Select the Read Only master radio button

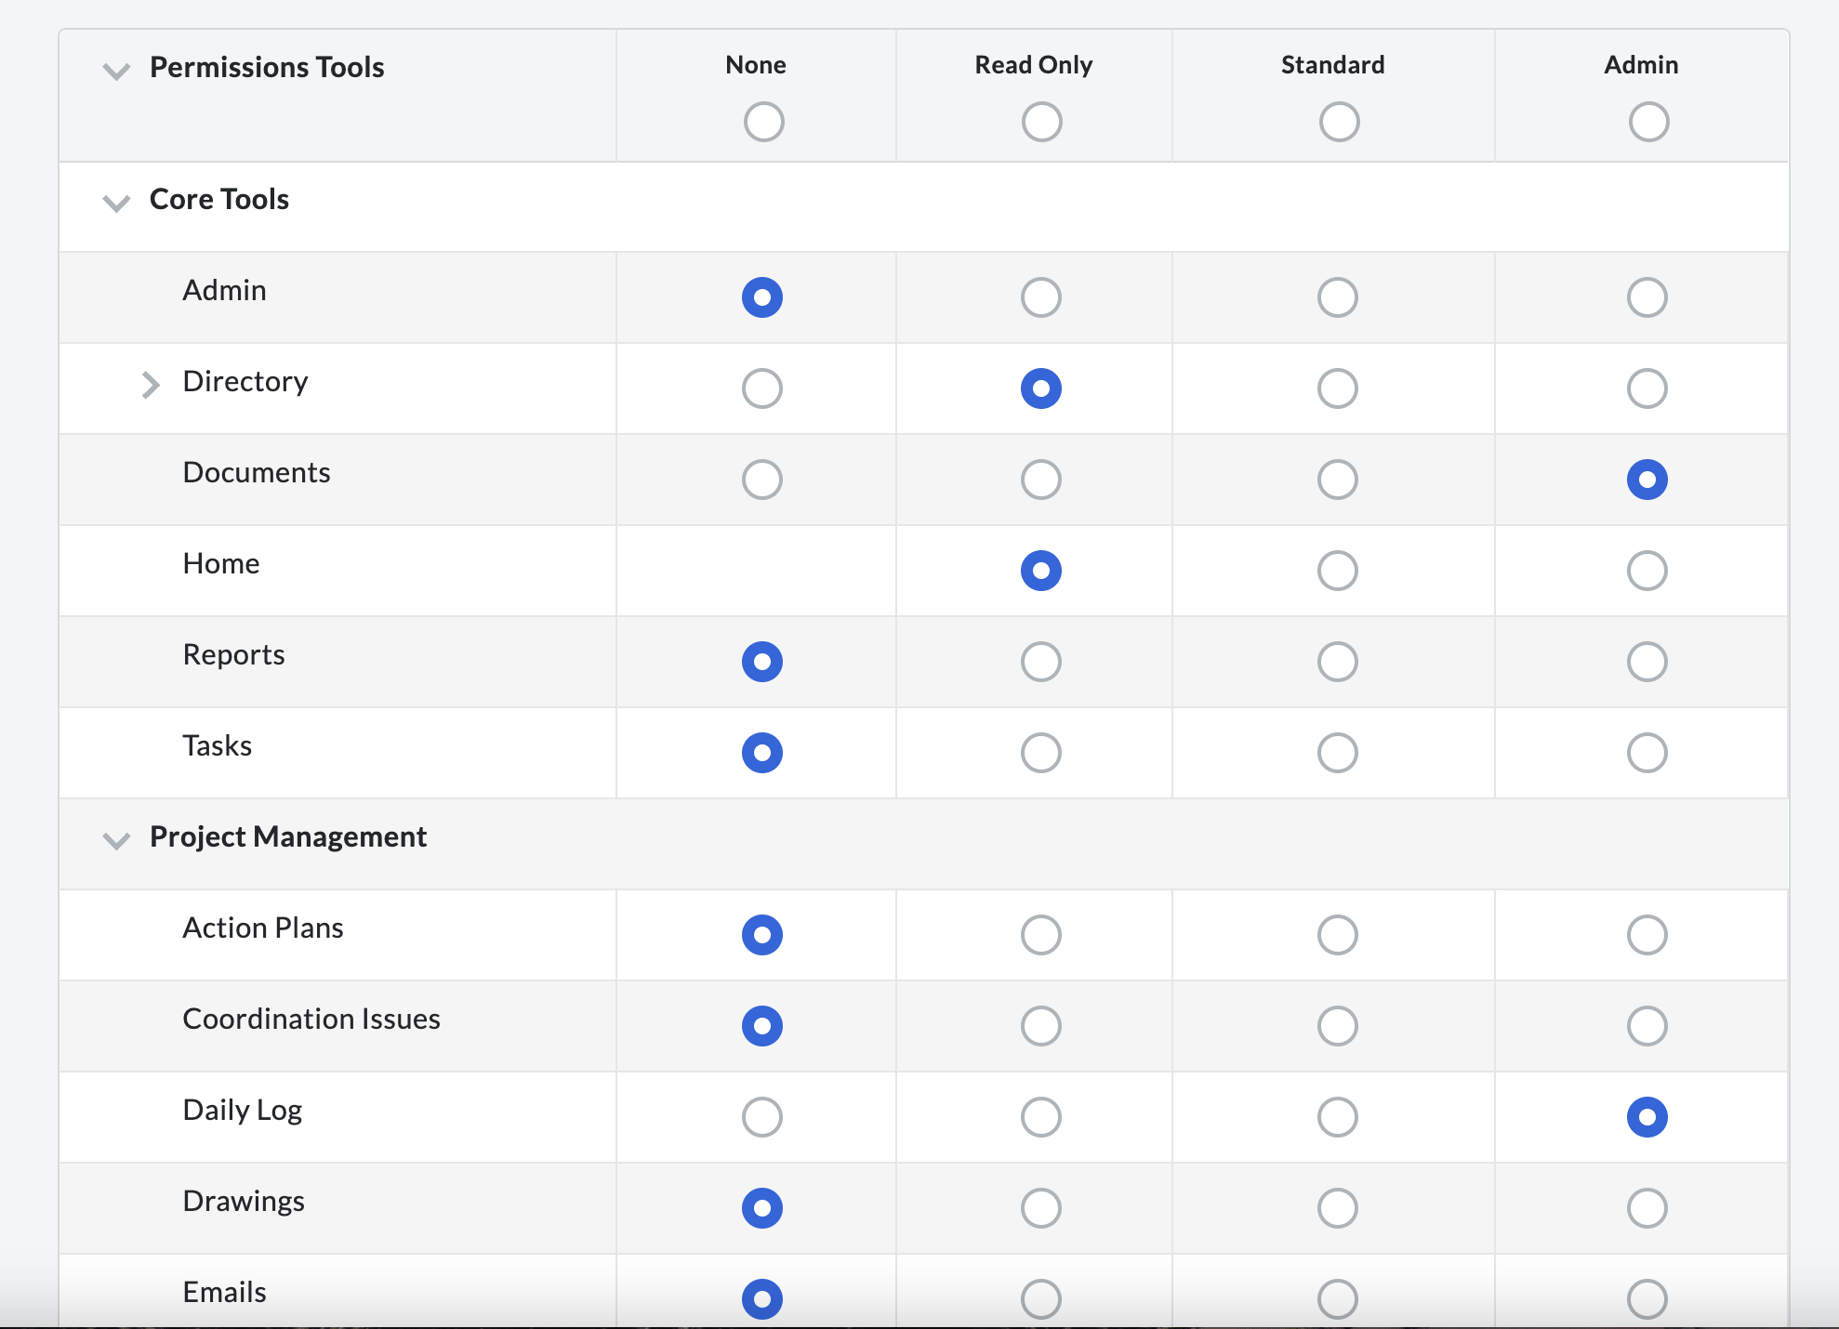click(1041, 121)
